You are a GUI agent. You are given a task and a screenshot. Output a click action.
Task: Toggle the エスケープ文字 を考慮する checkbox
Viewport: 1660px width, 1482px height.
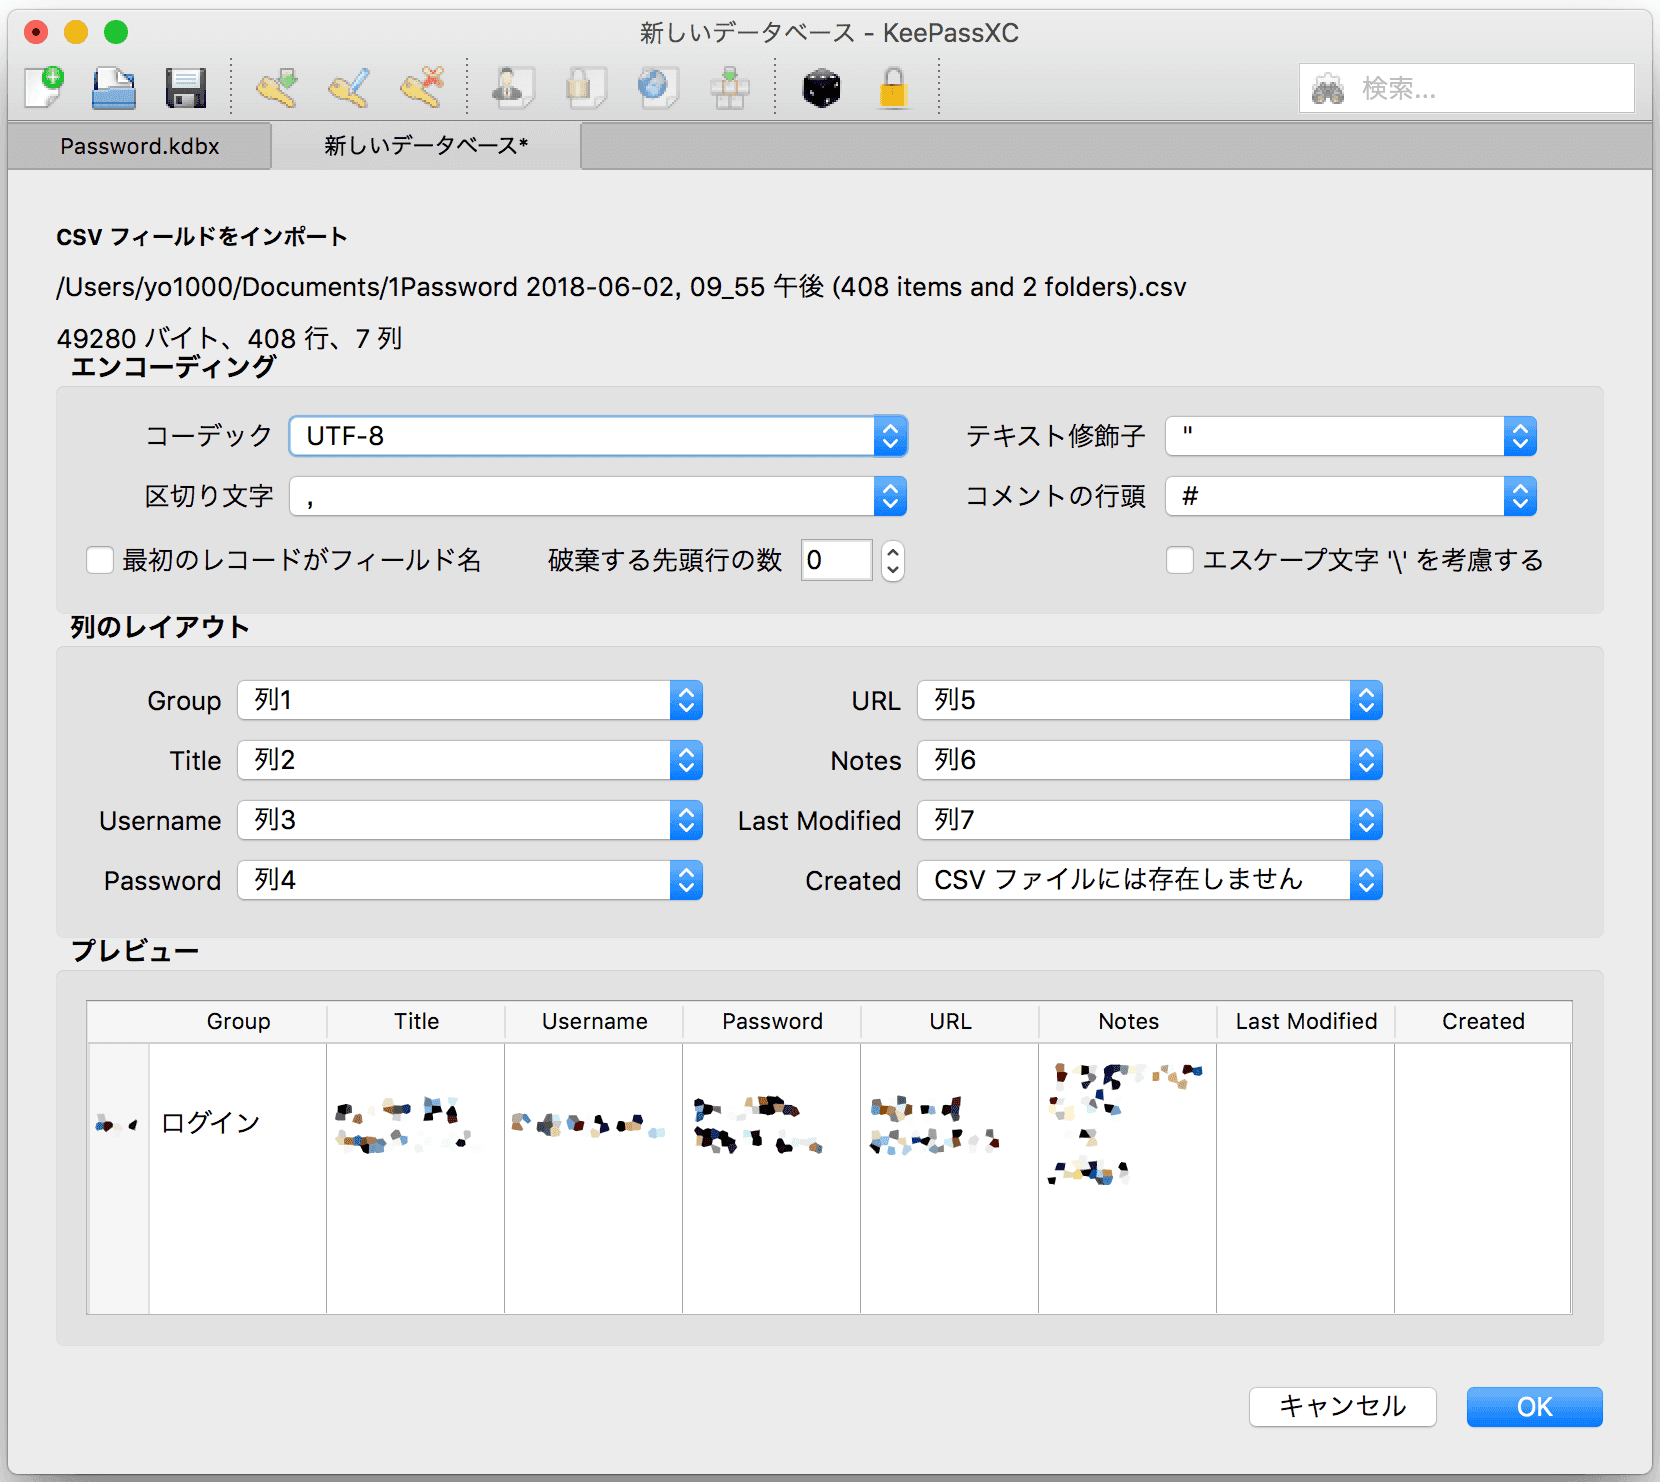[x=1180, y=560]
